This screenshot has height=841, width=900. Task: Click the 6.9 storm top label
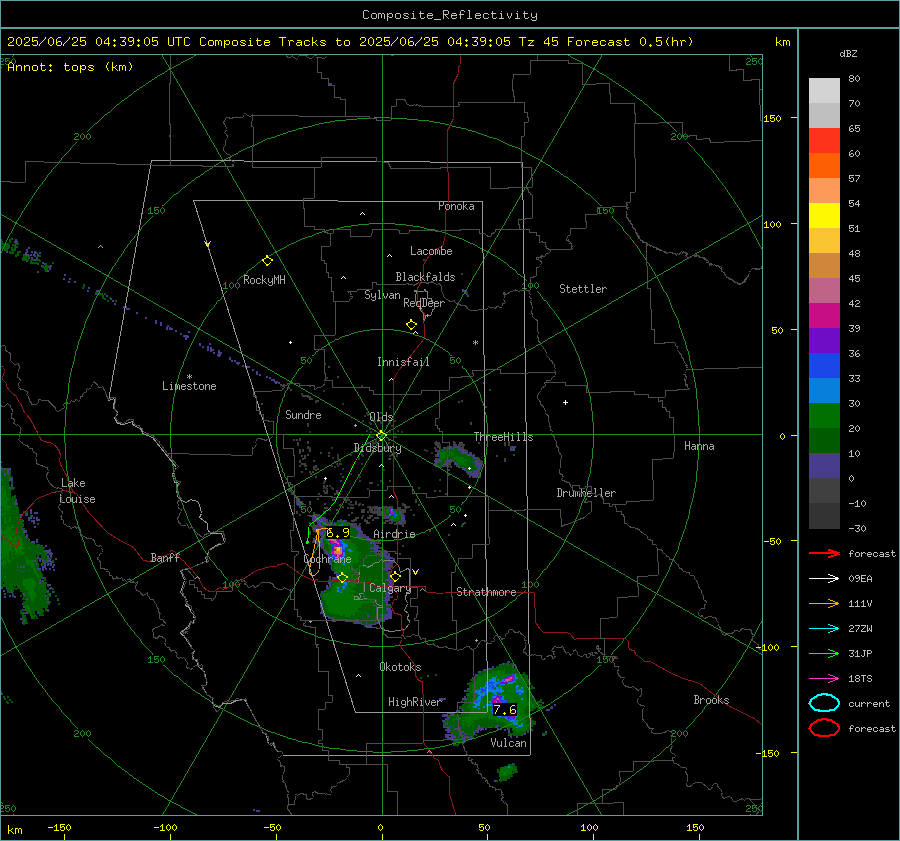point(338,533)
